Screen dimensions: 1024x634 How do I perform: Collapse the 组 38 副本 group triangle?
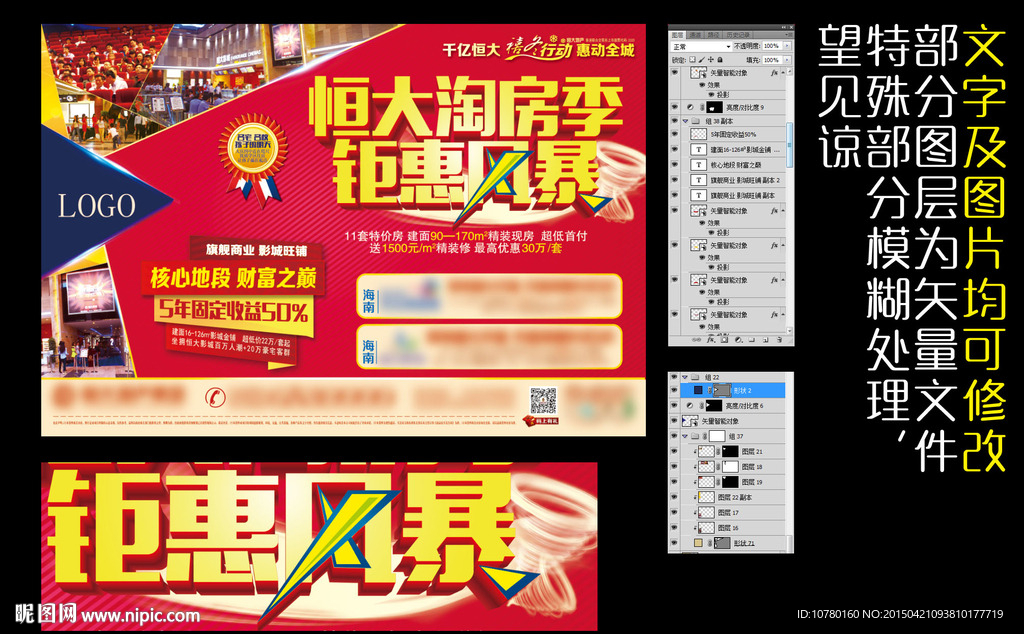(x=685, y=121)
